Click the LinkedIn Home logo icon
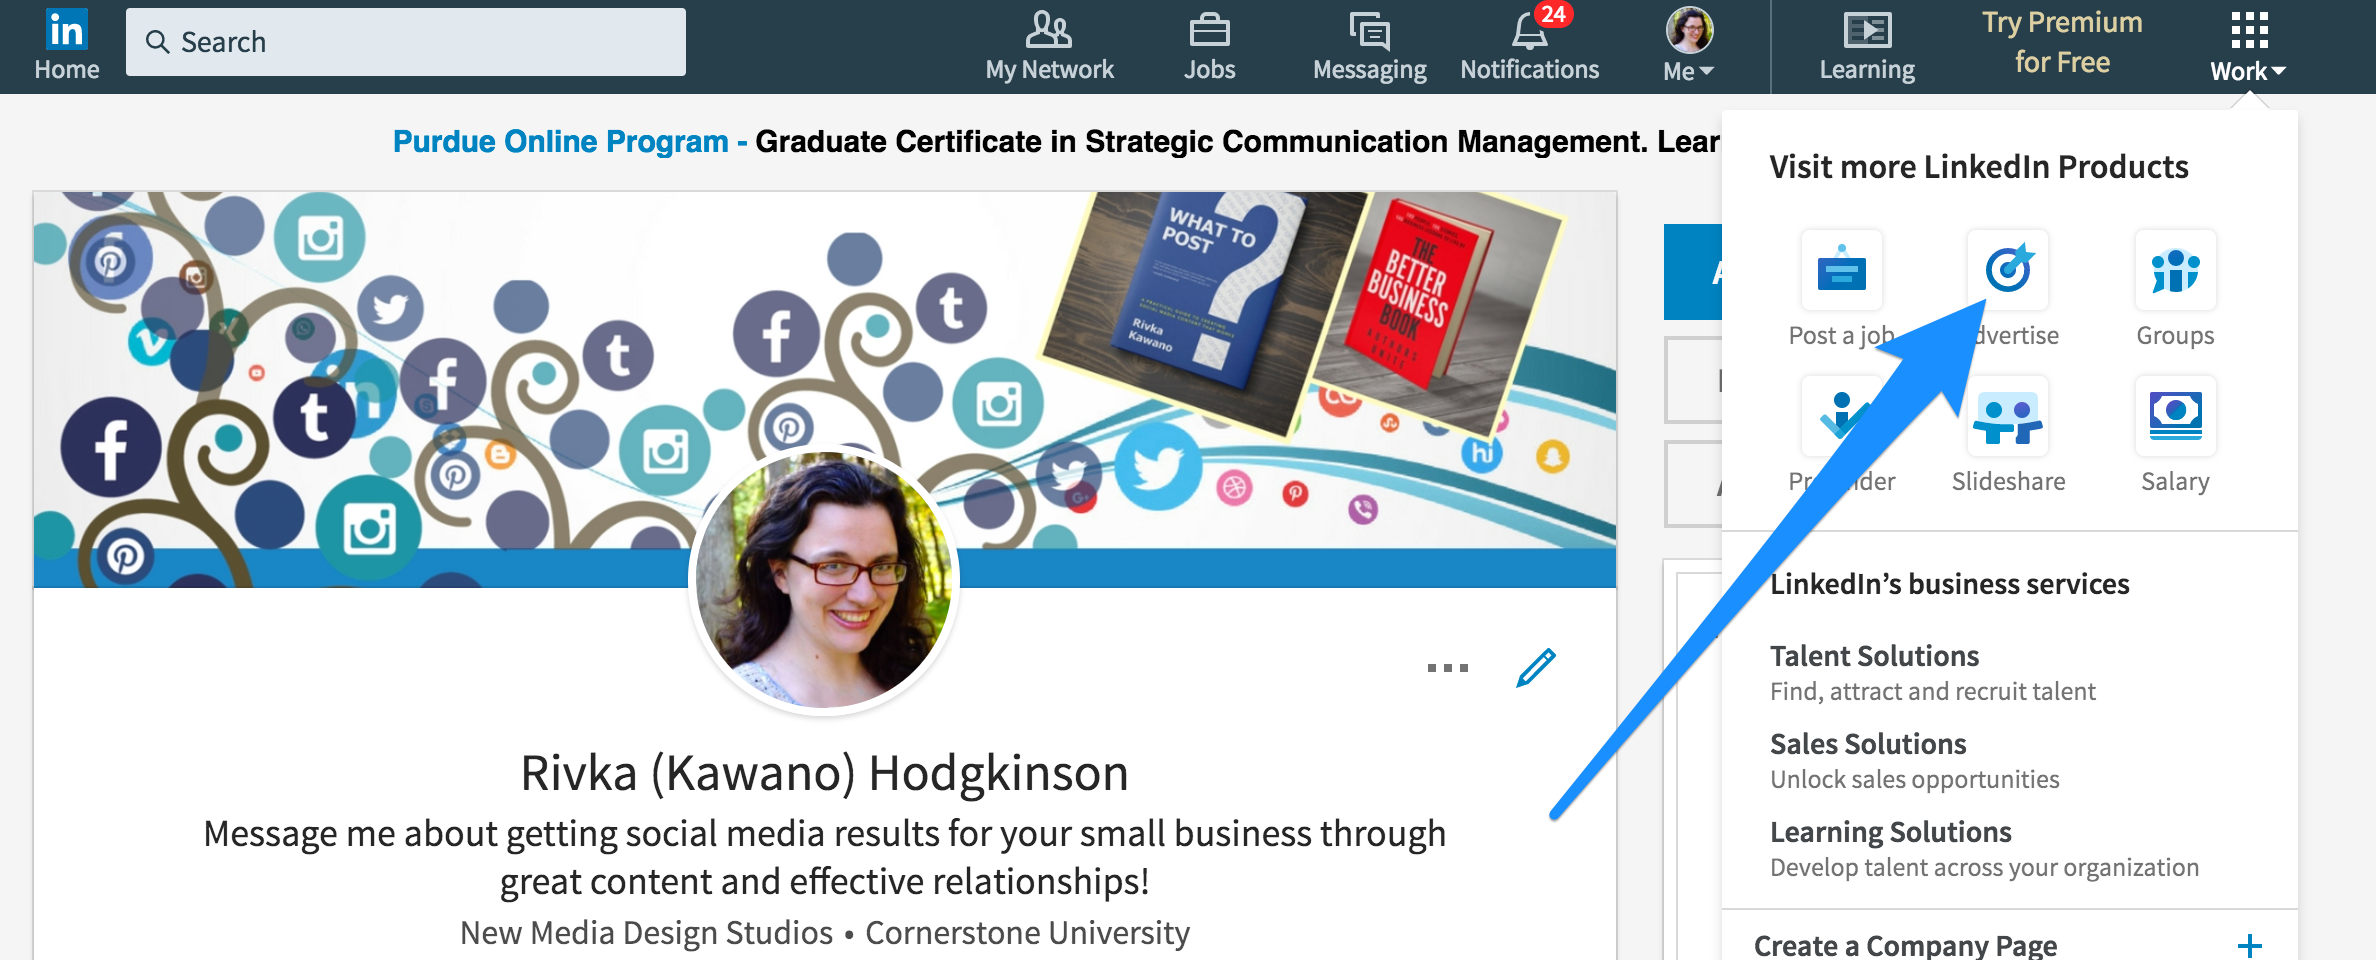Screen dimensions: 2376x960 pyautogui.click(x=66, y=30)
